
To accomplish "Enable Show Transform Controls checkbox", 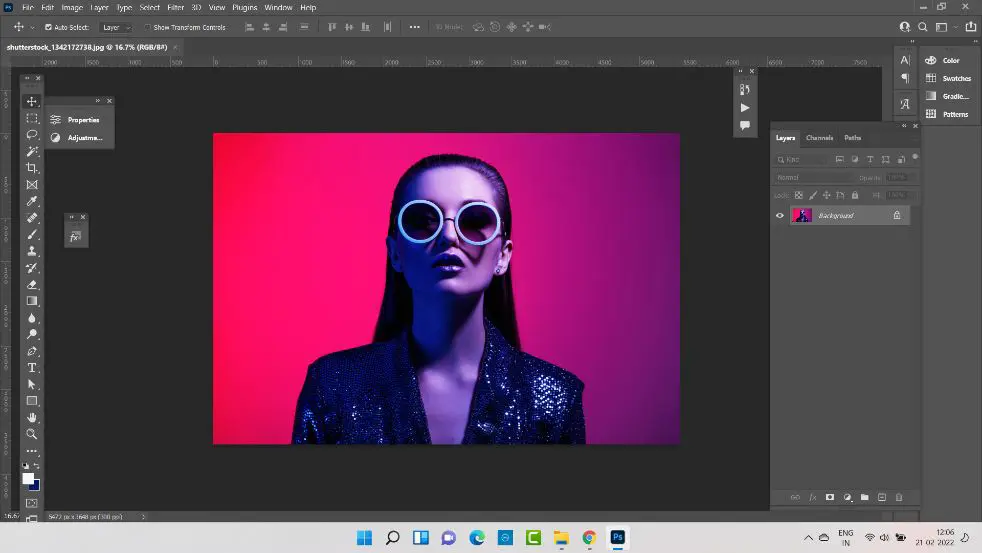I will (148, 27).
